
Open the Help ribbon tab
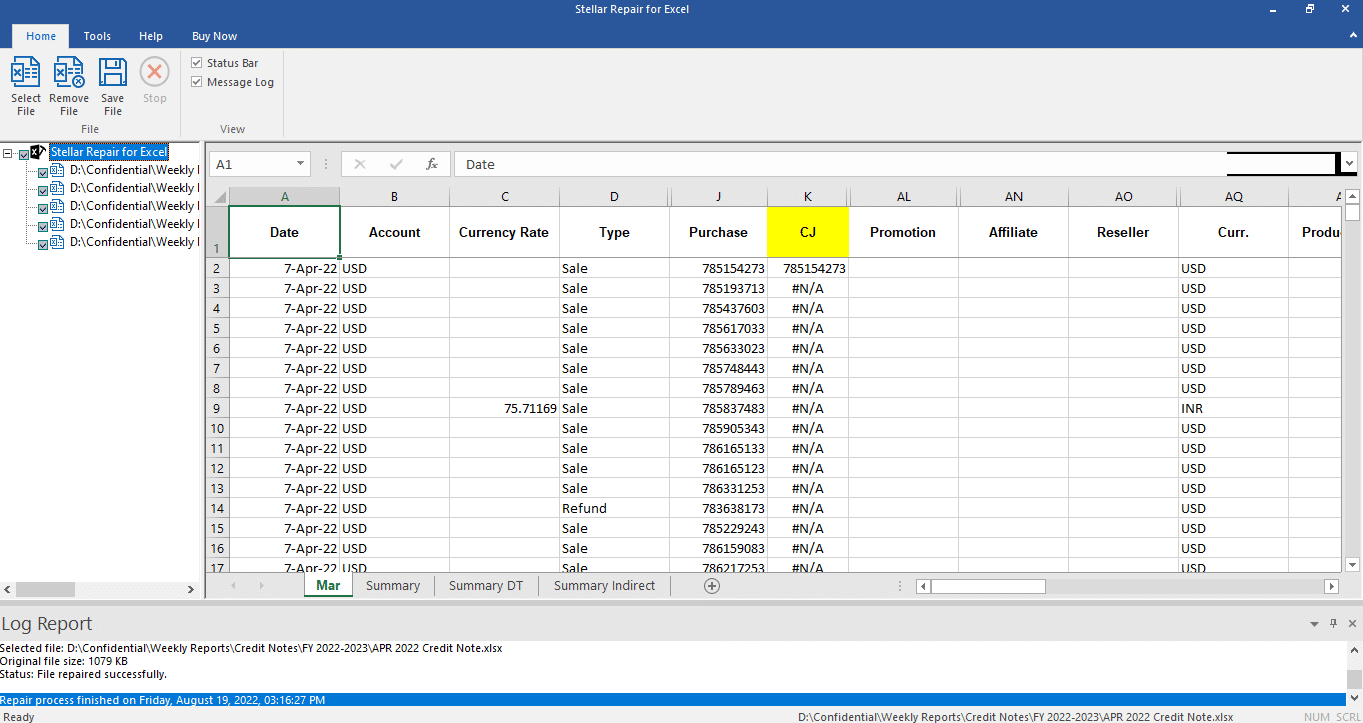point(151,36)
